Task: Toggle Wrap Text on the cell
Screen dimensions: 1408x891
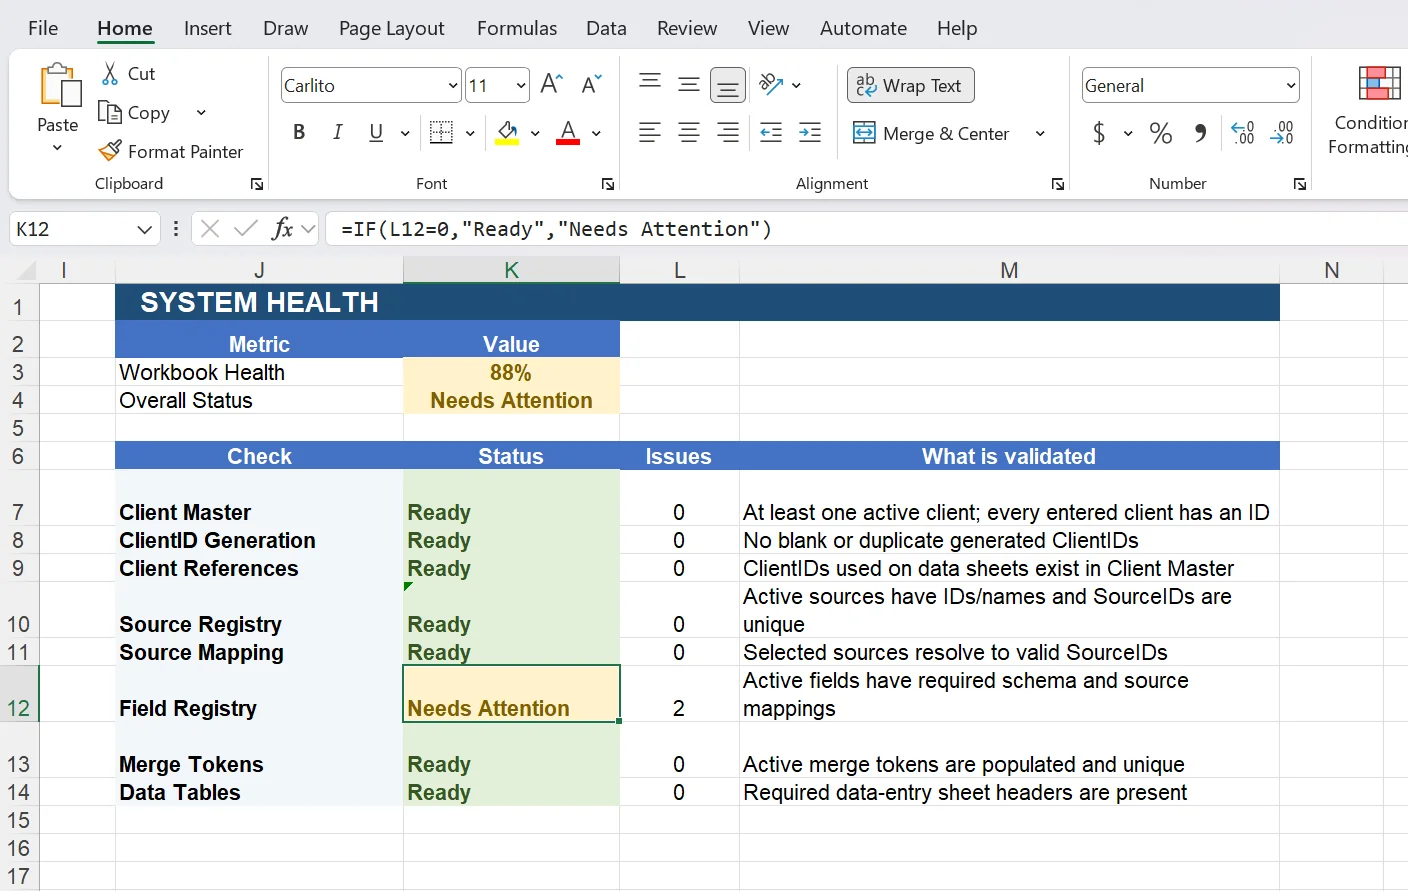Action: [x=911, y=85]
